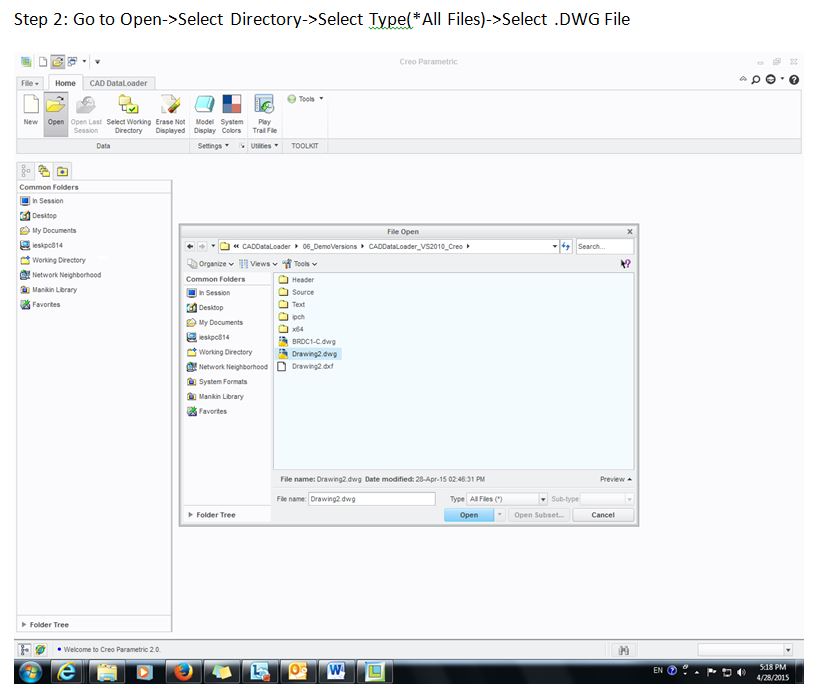This screenshot has width=820, height=692.
Task: Click status bar binoculars find icon
Action: tap(623, 650)
